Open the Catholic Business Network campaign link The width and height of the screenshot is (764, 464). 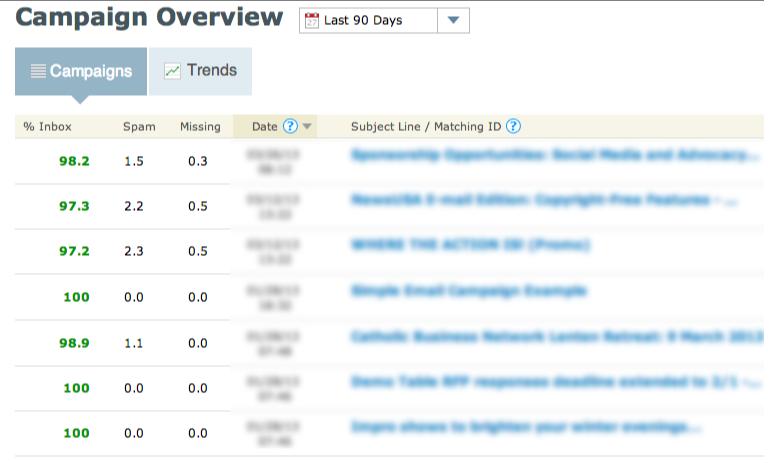tap(557, 336)
